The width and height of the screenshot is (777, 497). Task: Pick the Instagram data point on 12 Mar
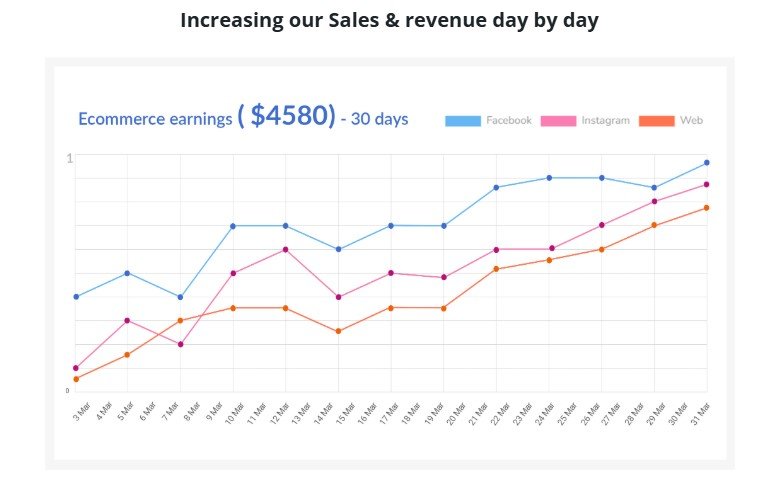click(x=286, y=249)
